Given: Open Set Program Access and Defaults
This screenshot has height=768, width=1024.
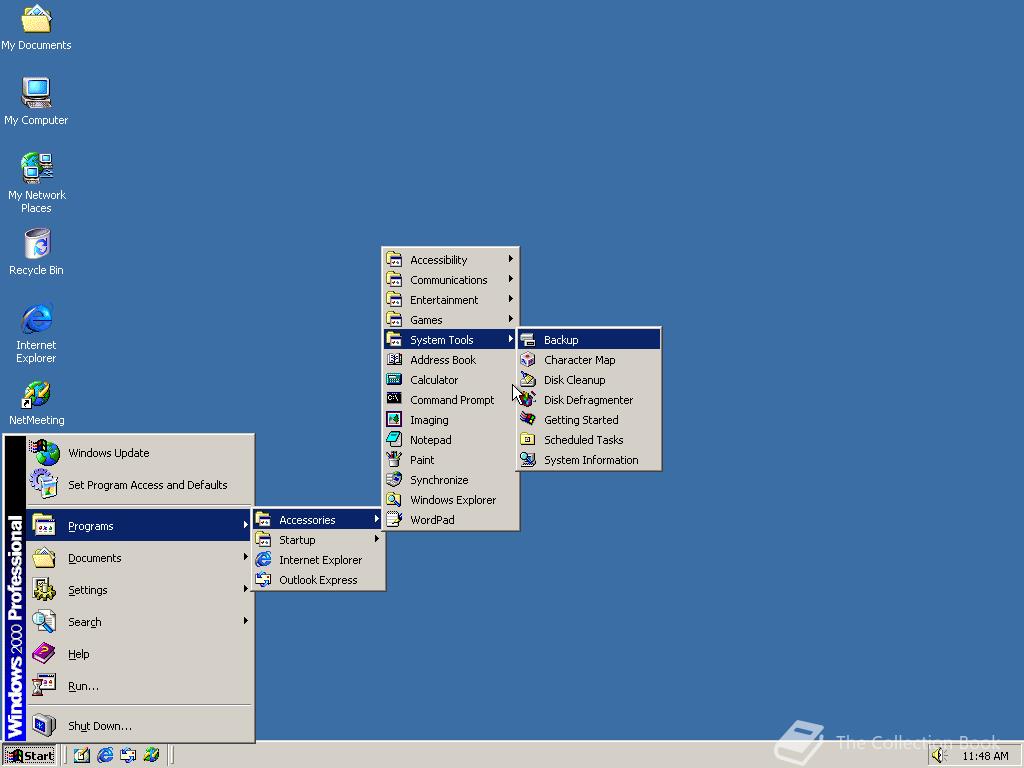Looking at the screenshot, I should coord(140,485).
